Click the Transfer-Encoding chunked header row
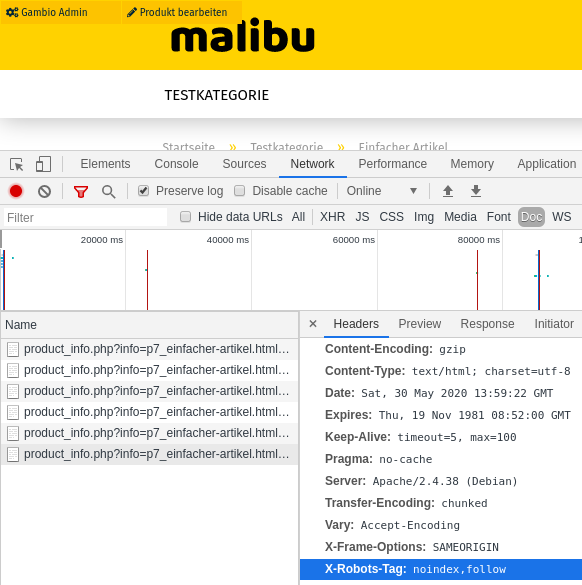 point(406,503)
